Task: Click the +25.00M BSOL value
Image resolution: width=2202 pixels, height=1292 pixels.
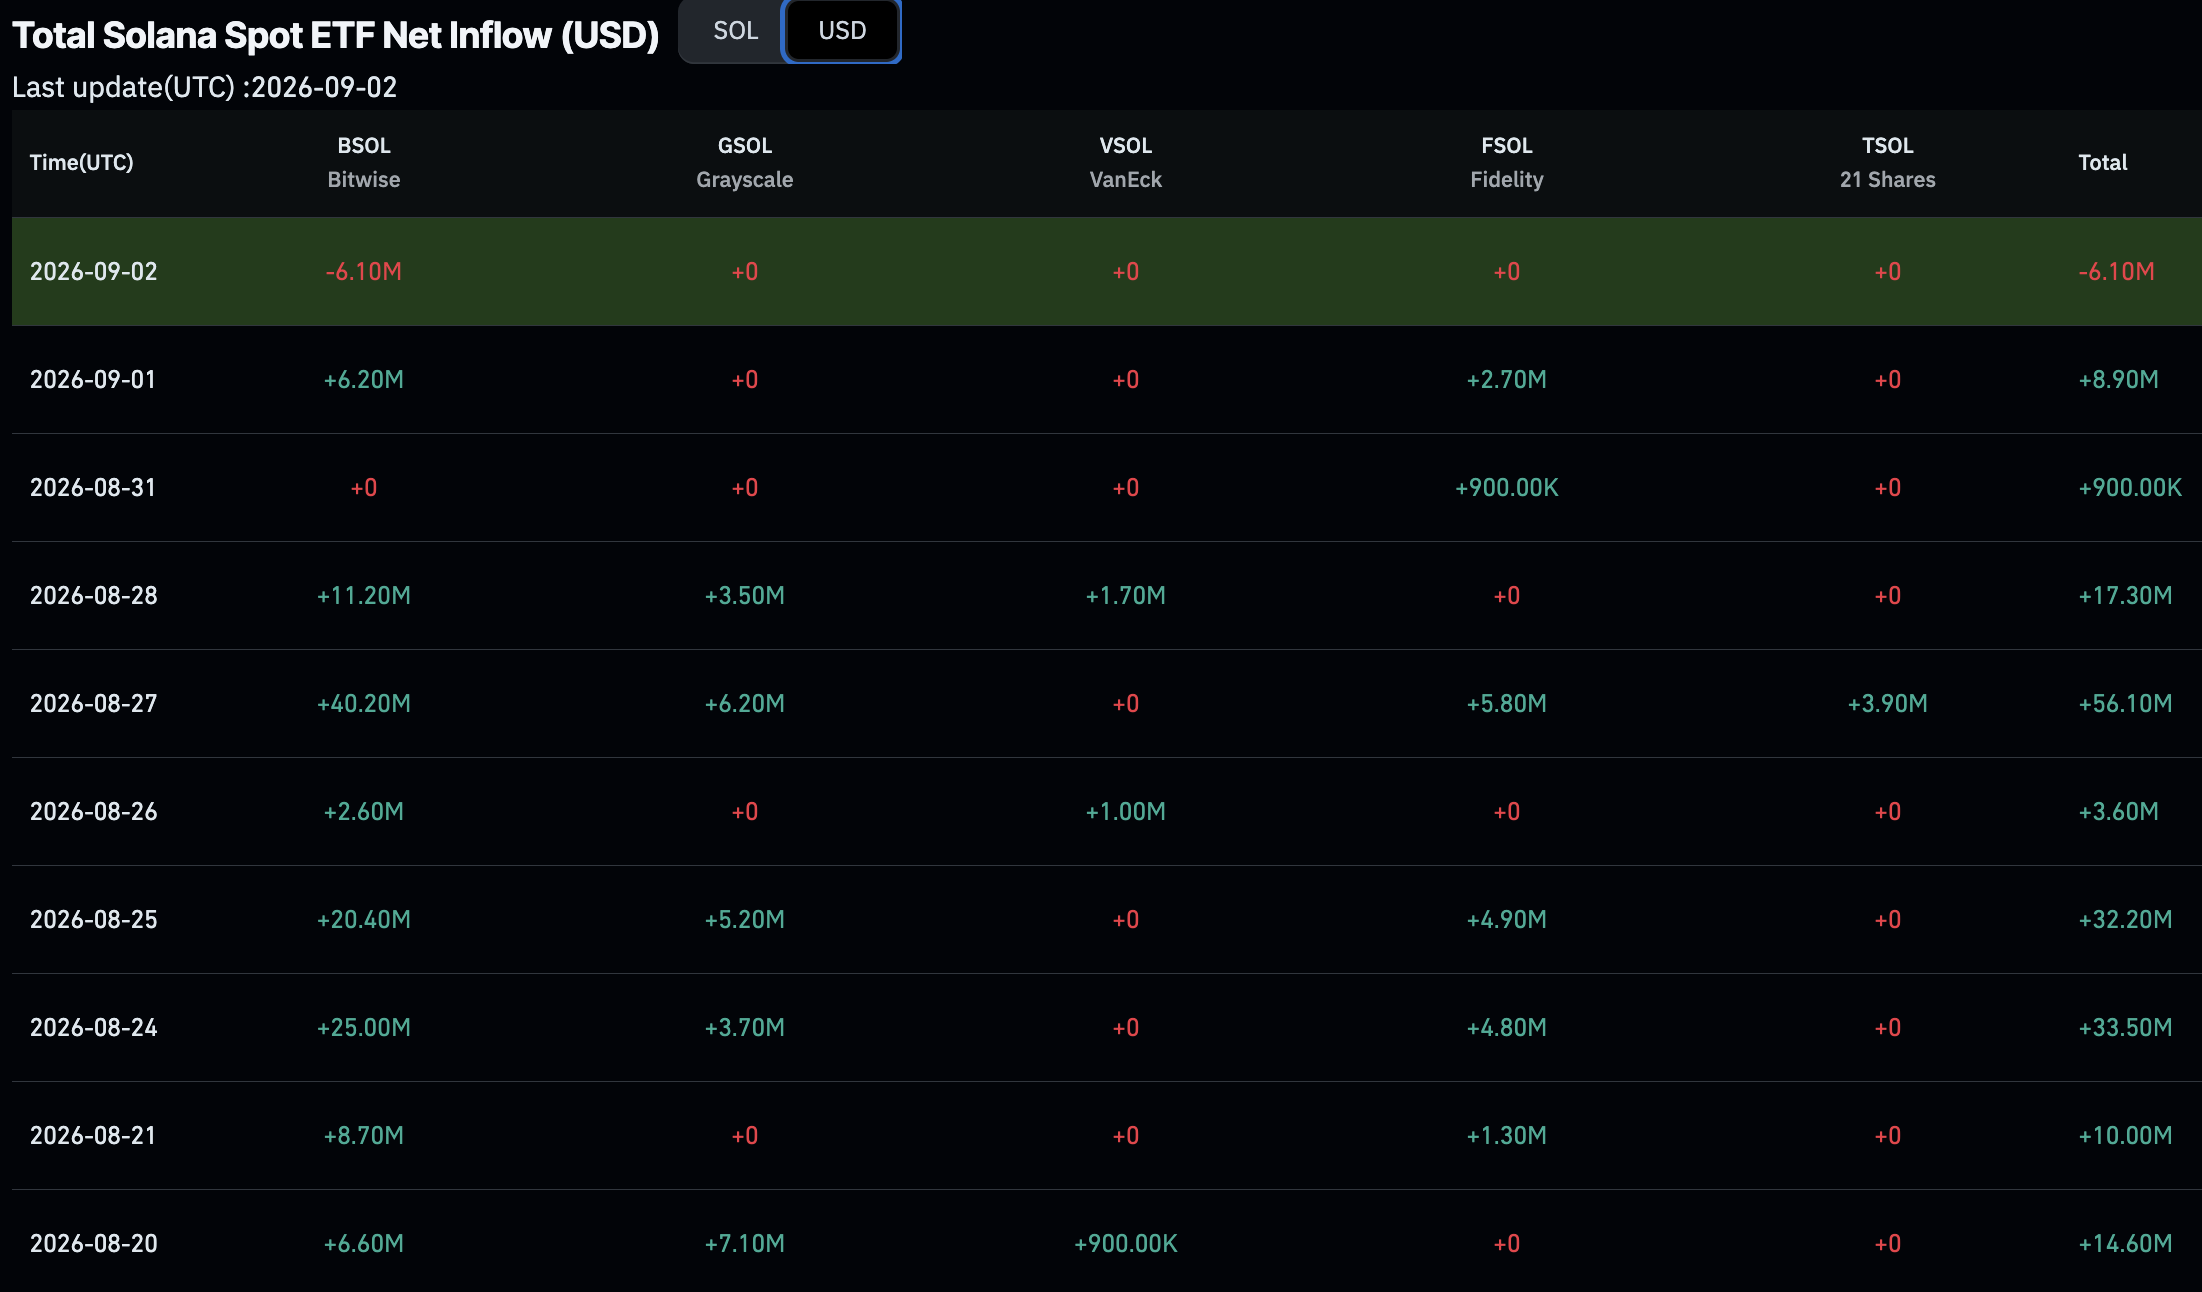Action: coord(364,1027)
